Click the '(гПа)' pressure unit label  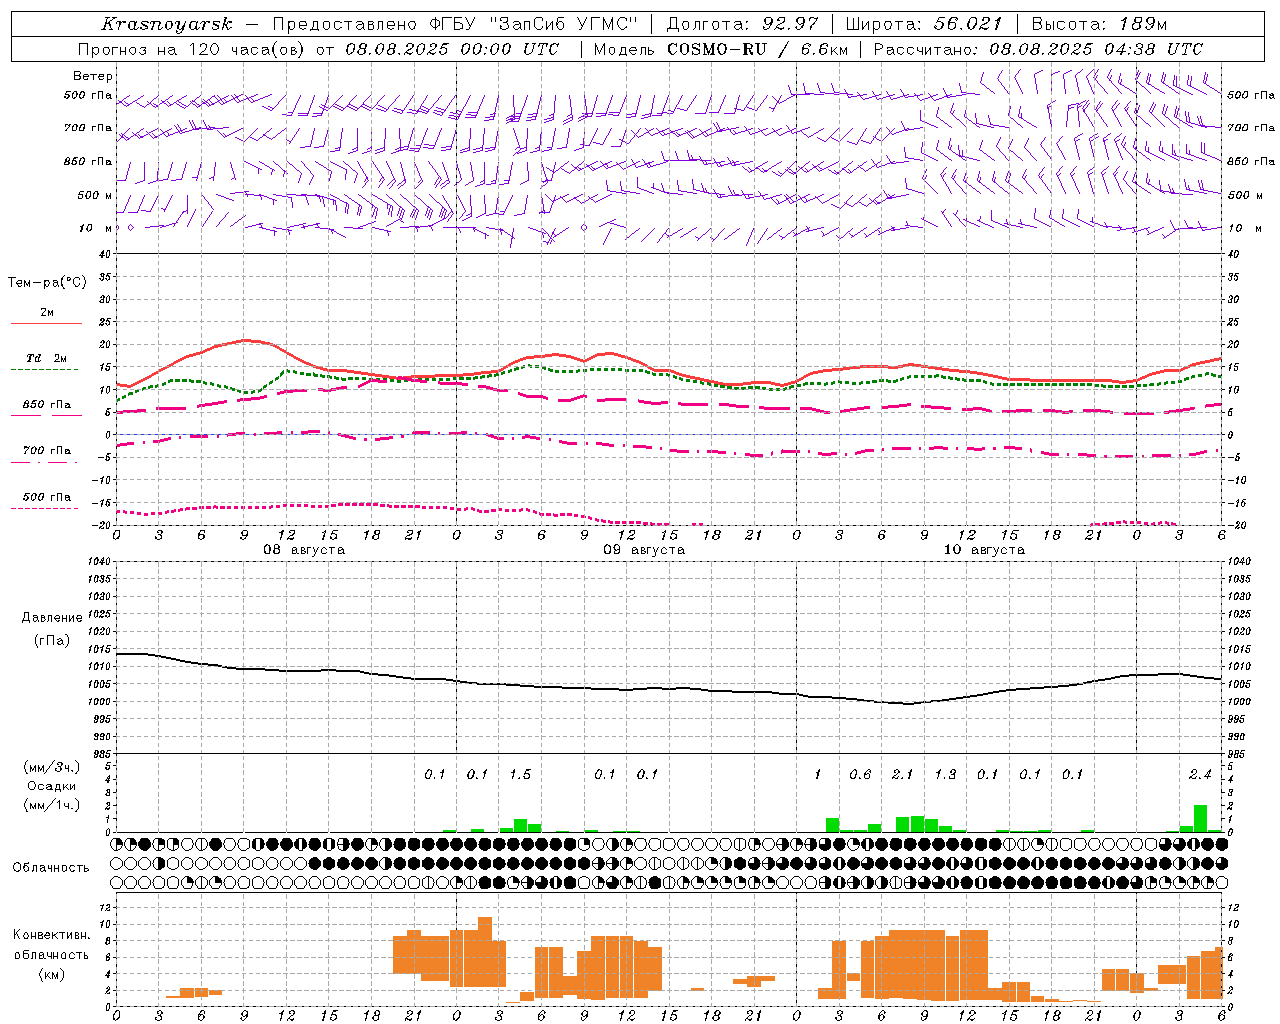click(52, 641)
